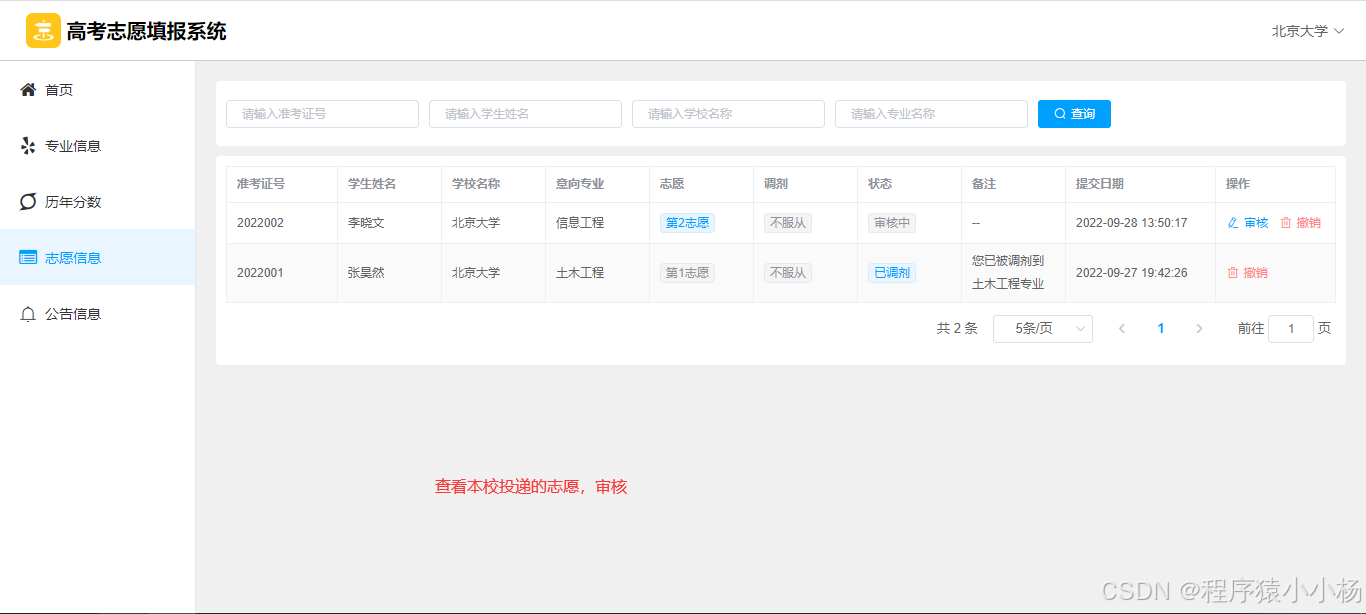This screenshot has height=614, width=1366.
Task: Click the edit pencil icon for 李晓文
Action: point(1233,223)
